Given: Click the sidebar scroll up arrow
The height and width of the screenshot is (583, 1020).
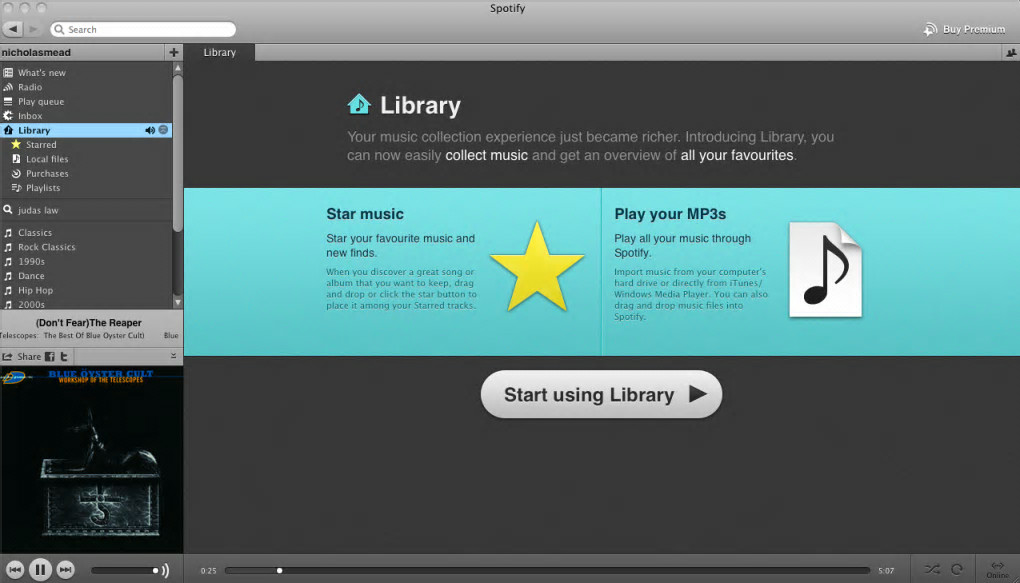Looking at the screenshot, I should point(178,68).
